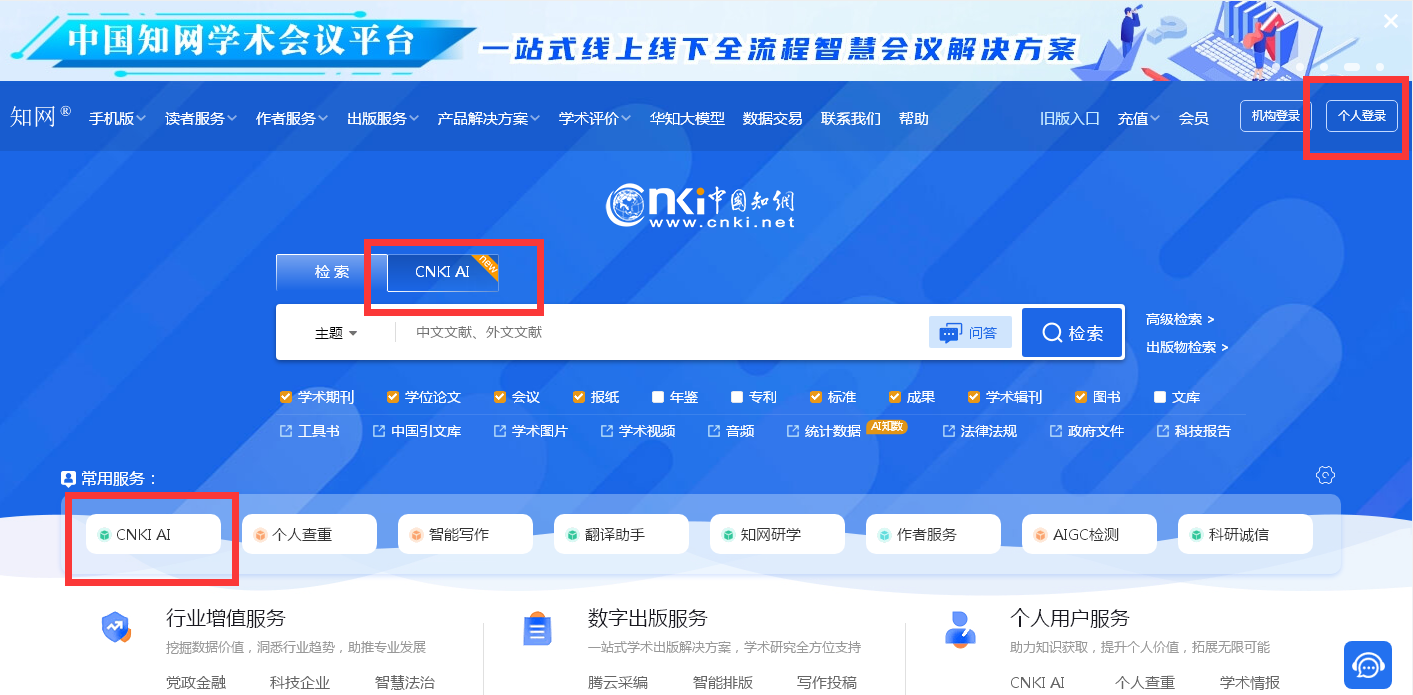Tick the 专利 checkbox
The height and width of the screenshot is (695, 1413).
(x=737, y=397)
